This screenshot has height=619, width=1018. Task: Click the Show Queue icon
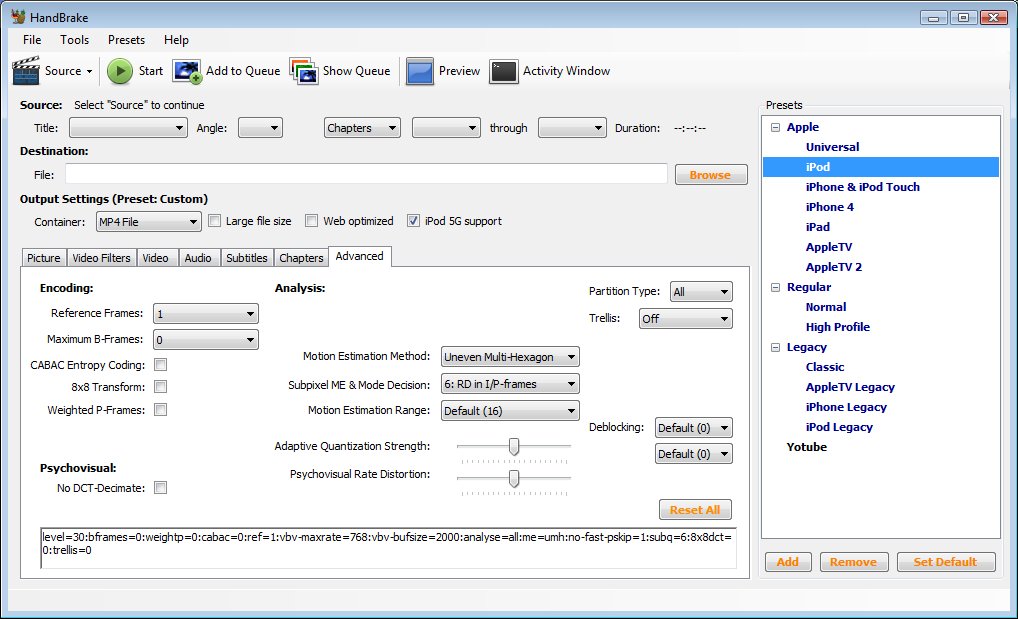pos(304,71)
